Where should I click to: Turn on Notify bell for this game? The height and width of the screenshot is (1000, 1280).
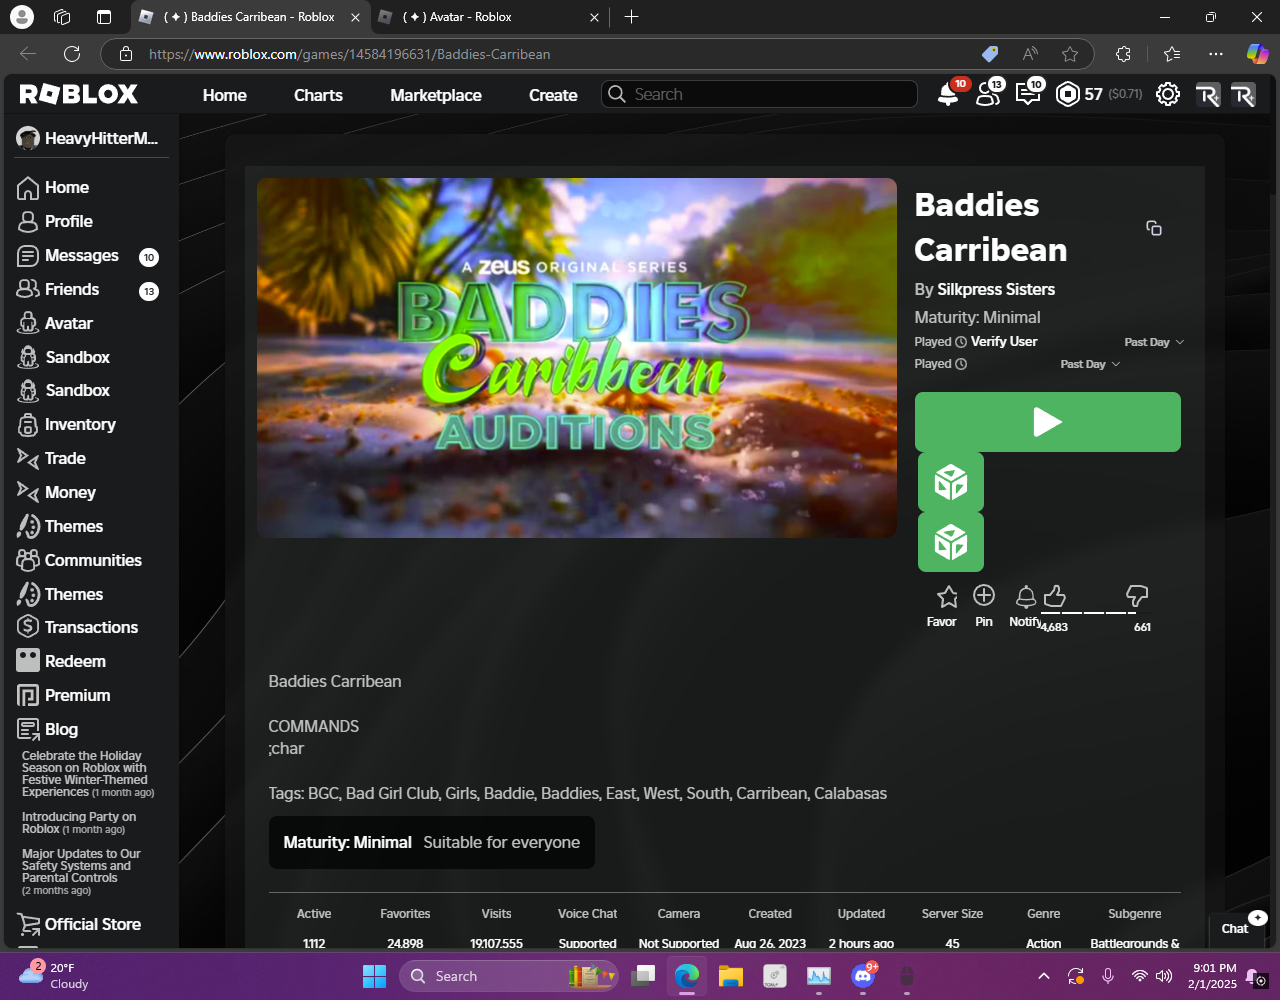[1026, 597]
